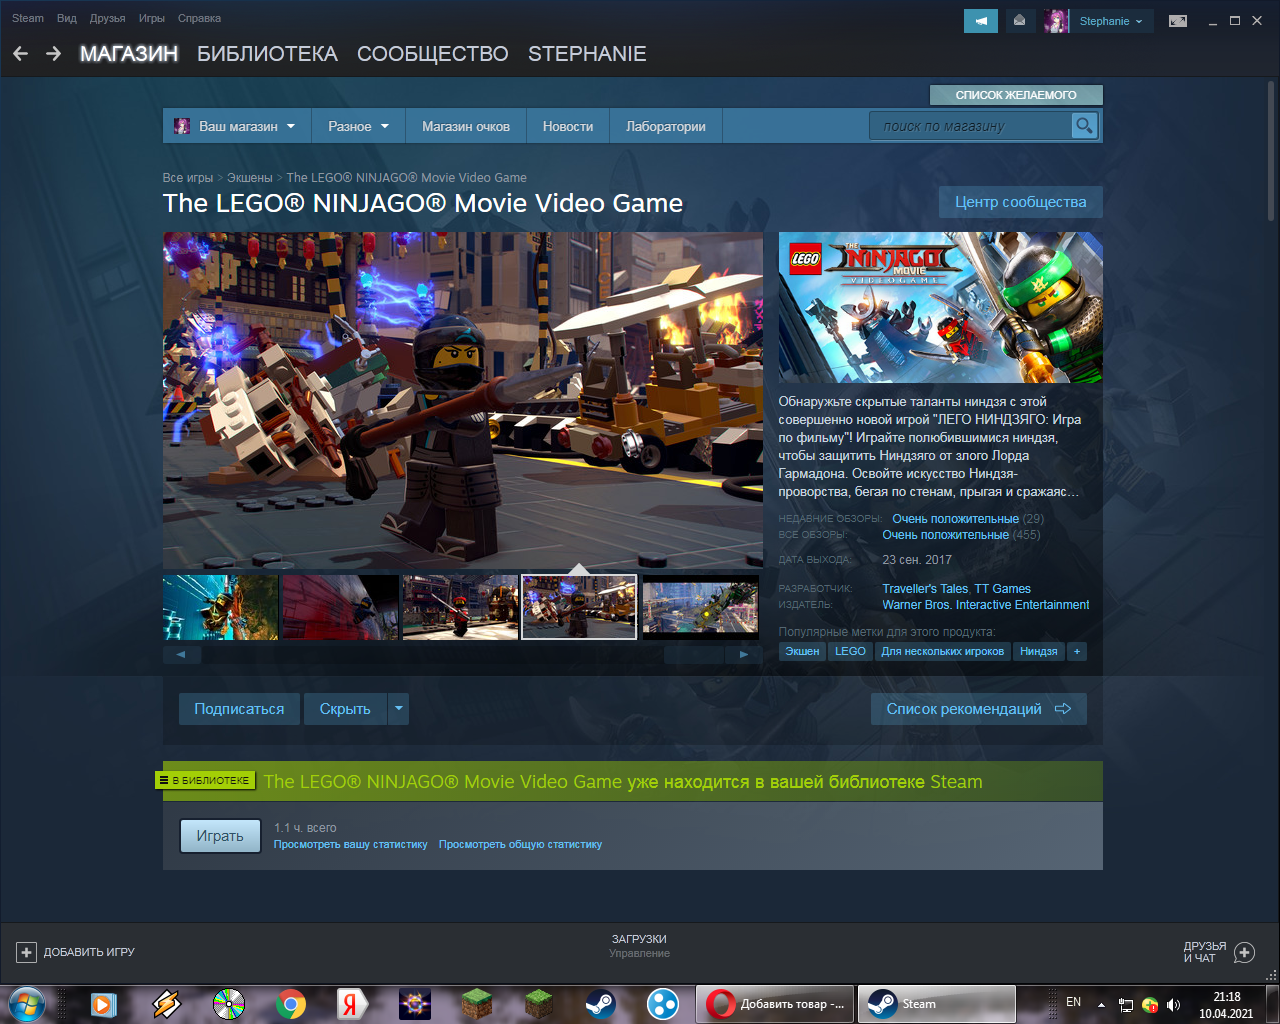
Task: Open publisher Warner Bros. Interactive Entertainment link
Action: 986,605
